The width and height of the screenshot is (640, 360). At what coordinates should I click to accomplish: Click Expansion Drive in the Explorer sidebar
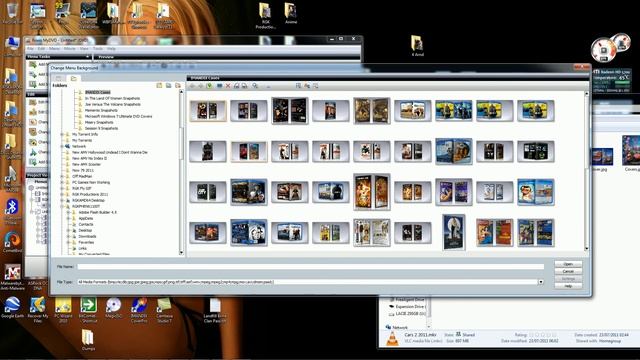(410, 307)
